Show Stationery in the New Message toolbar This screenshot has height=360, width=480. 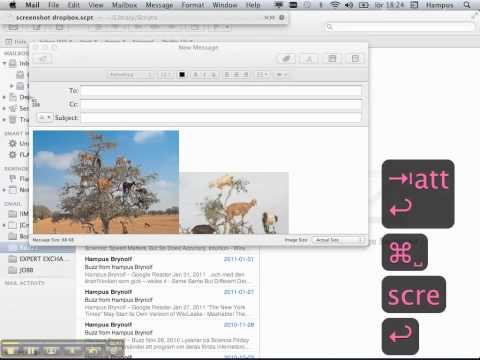355,59
